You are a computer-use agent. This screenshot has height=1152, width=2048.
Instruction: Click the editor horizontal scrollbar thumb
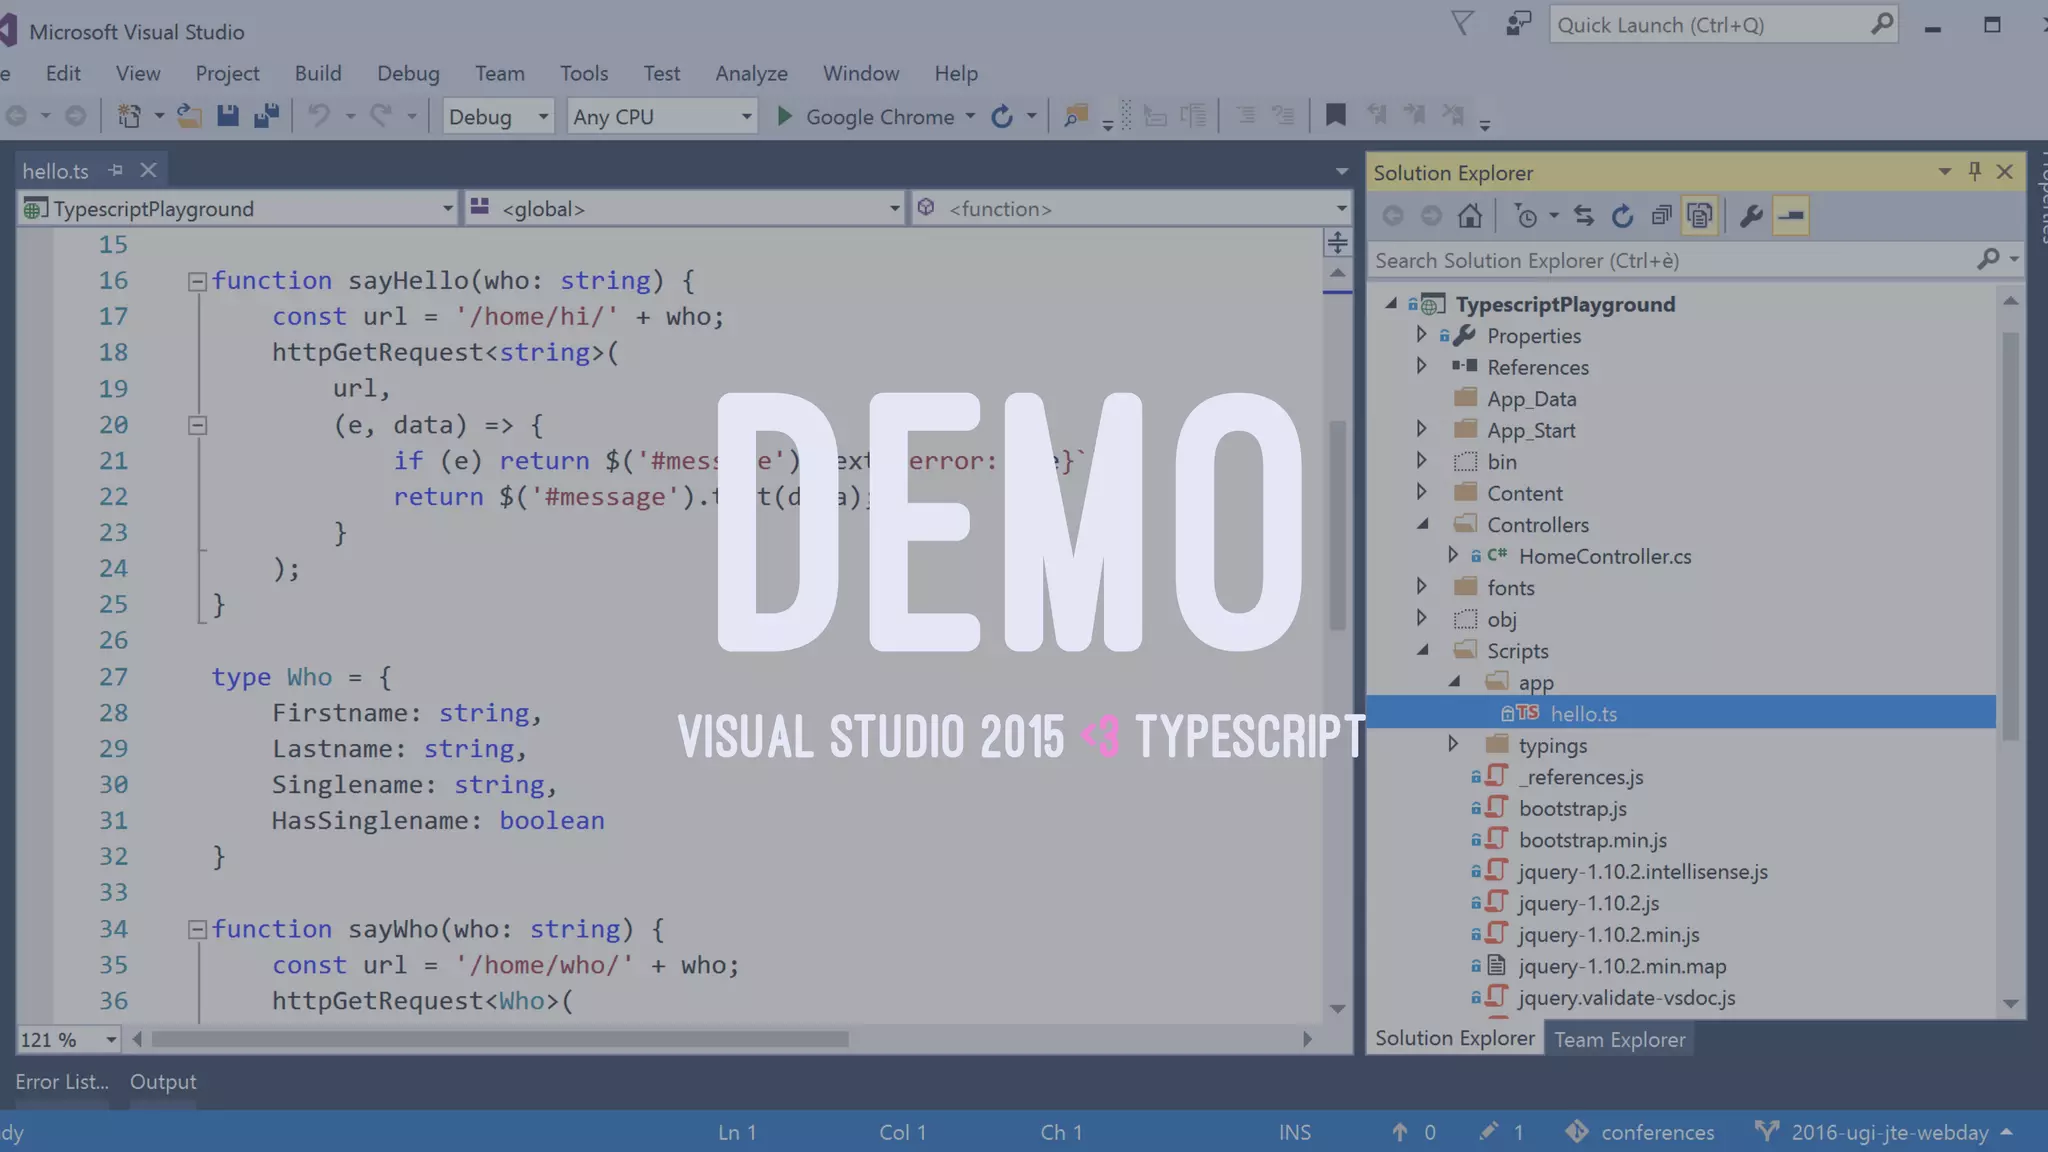coord(500,1039)
